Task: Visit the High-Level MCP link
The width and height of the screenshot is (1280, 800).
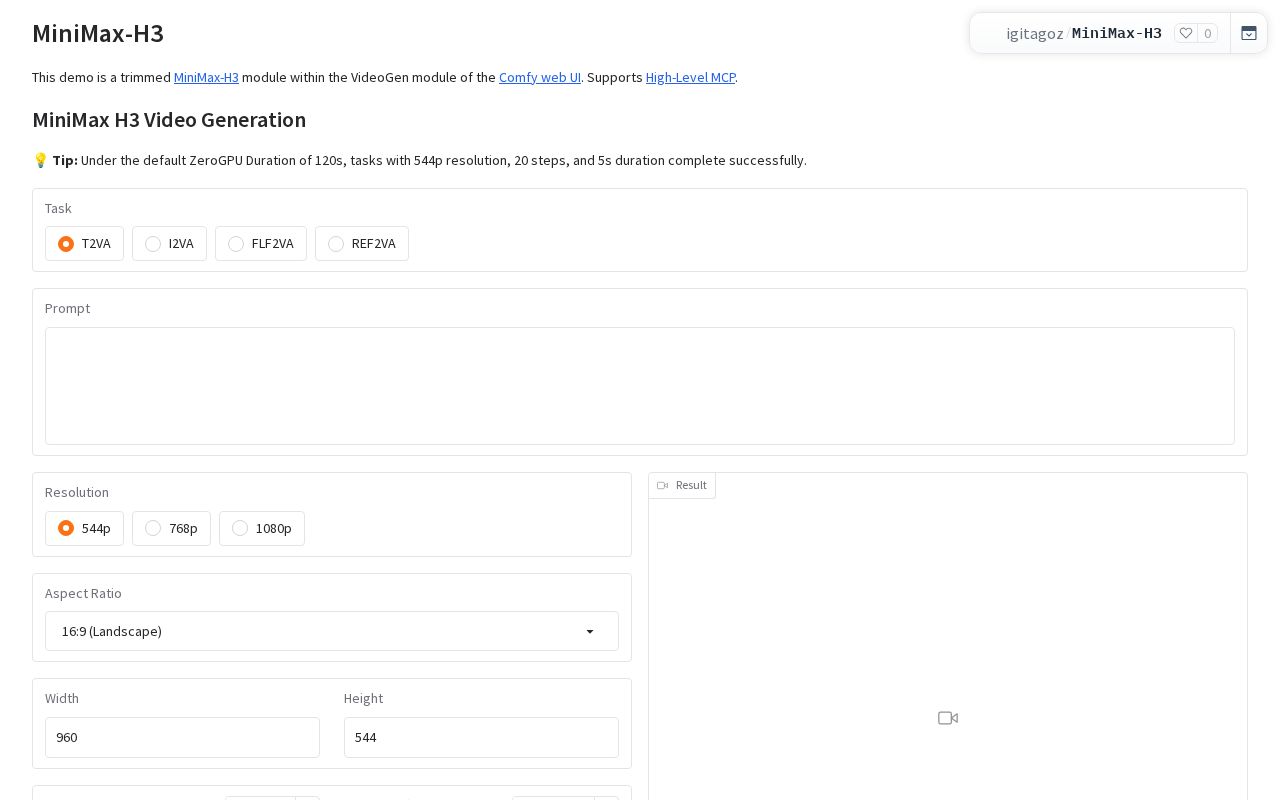Action: [691, 77]
